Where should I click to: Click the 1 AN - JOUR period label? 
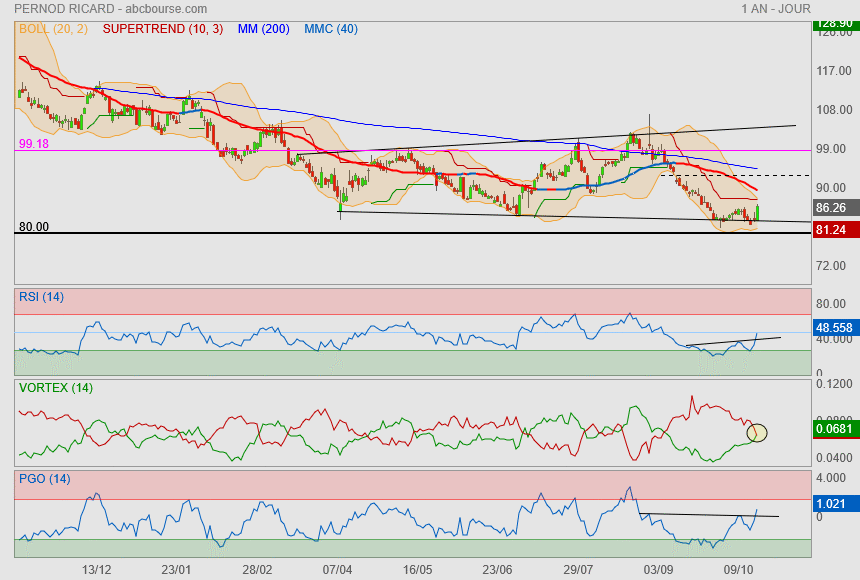click(776, 8)
